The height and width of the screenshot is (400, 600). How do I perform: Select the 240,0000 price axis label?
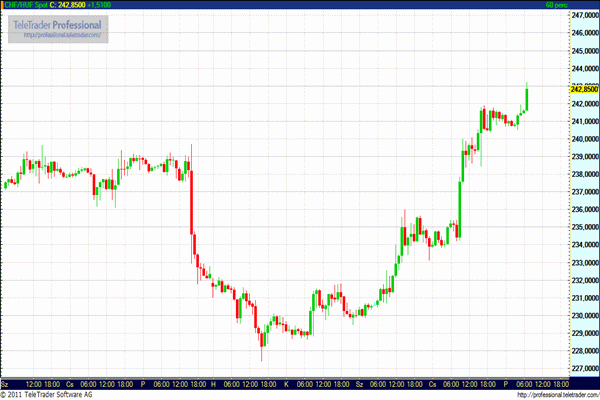585,139
